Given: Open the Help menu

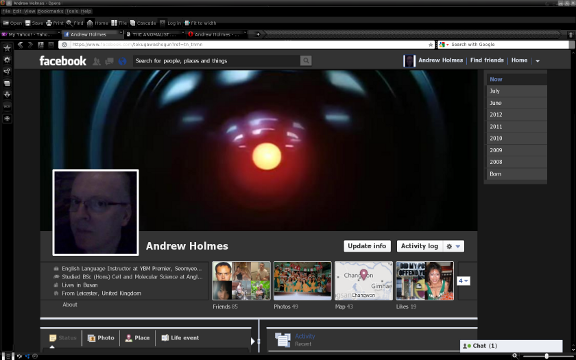Looking at the screenshot, I should tap(86, 11).
